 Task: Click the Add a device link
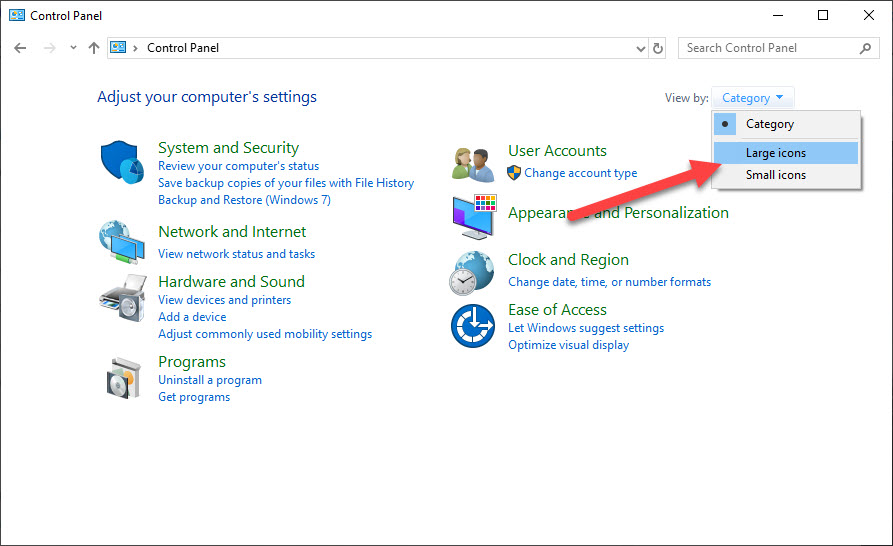(192, 317)
